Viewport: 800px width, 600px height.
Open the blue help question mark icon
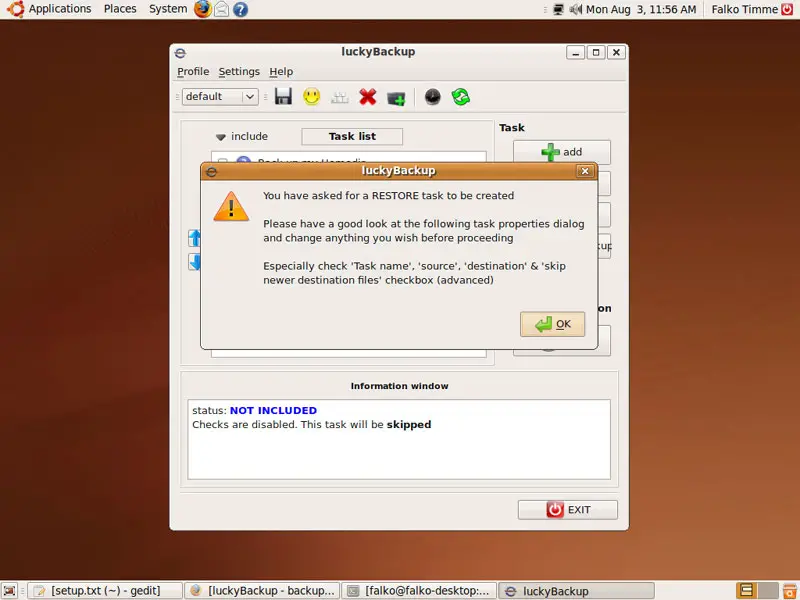point(240,9)
